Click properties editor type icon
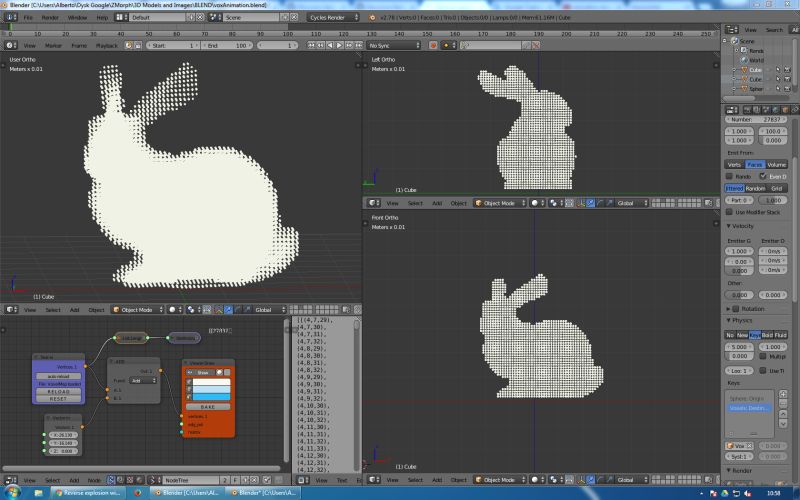Screen dimensions: 800x500 (732, 110)
